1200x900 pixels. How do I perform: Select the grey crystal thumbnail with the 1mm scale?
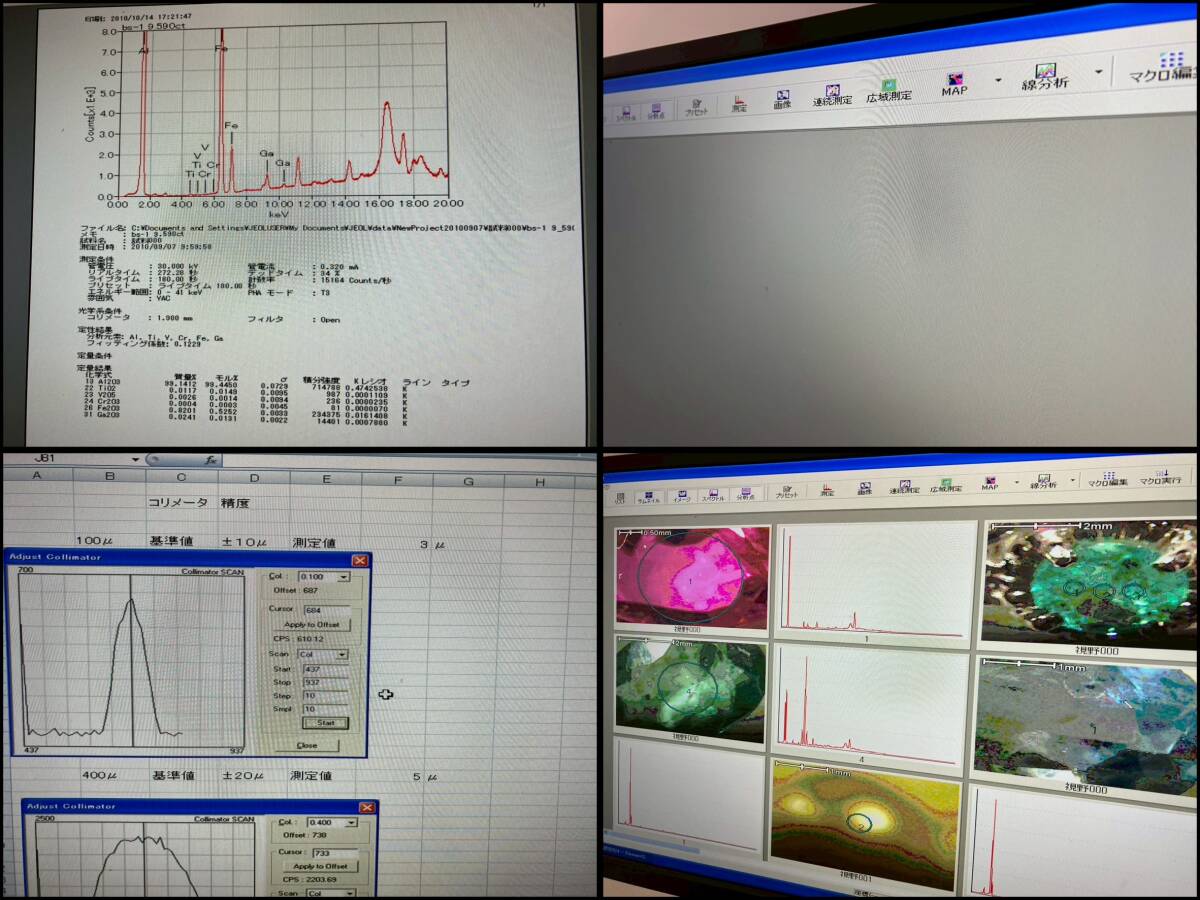(x=1086, y=724)
